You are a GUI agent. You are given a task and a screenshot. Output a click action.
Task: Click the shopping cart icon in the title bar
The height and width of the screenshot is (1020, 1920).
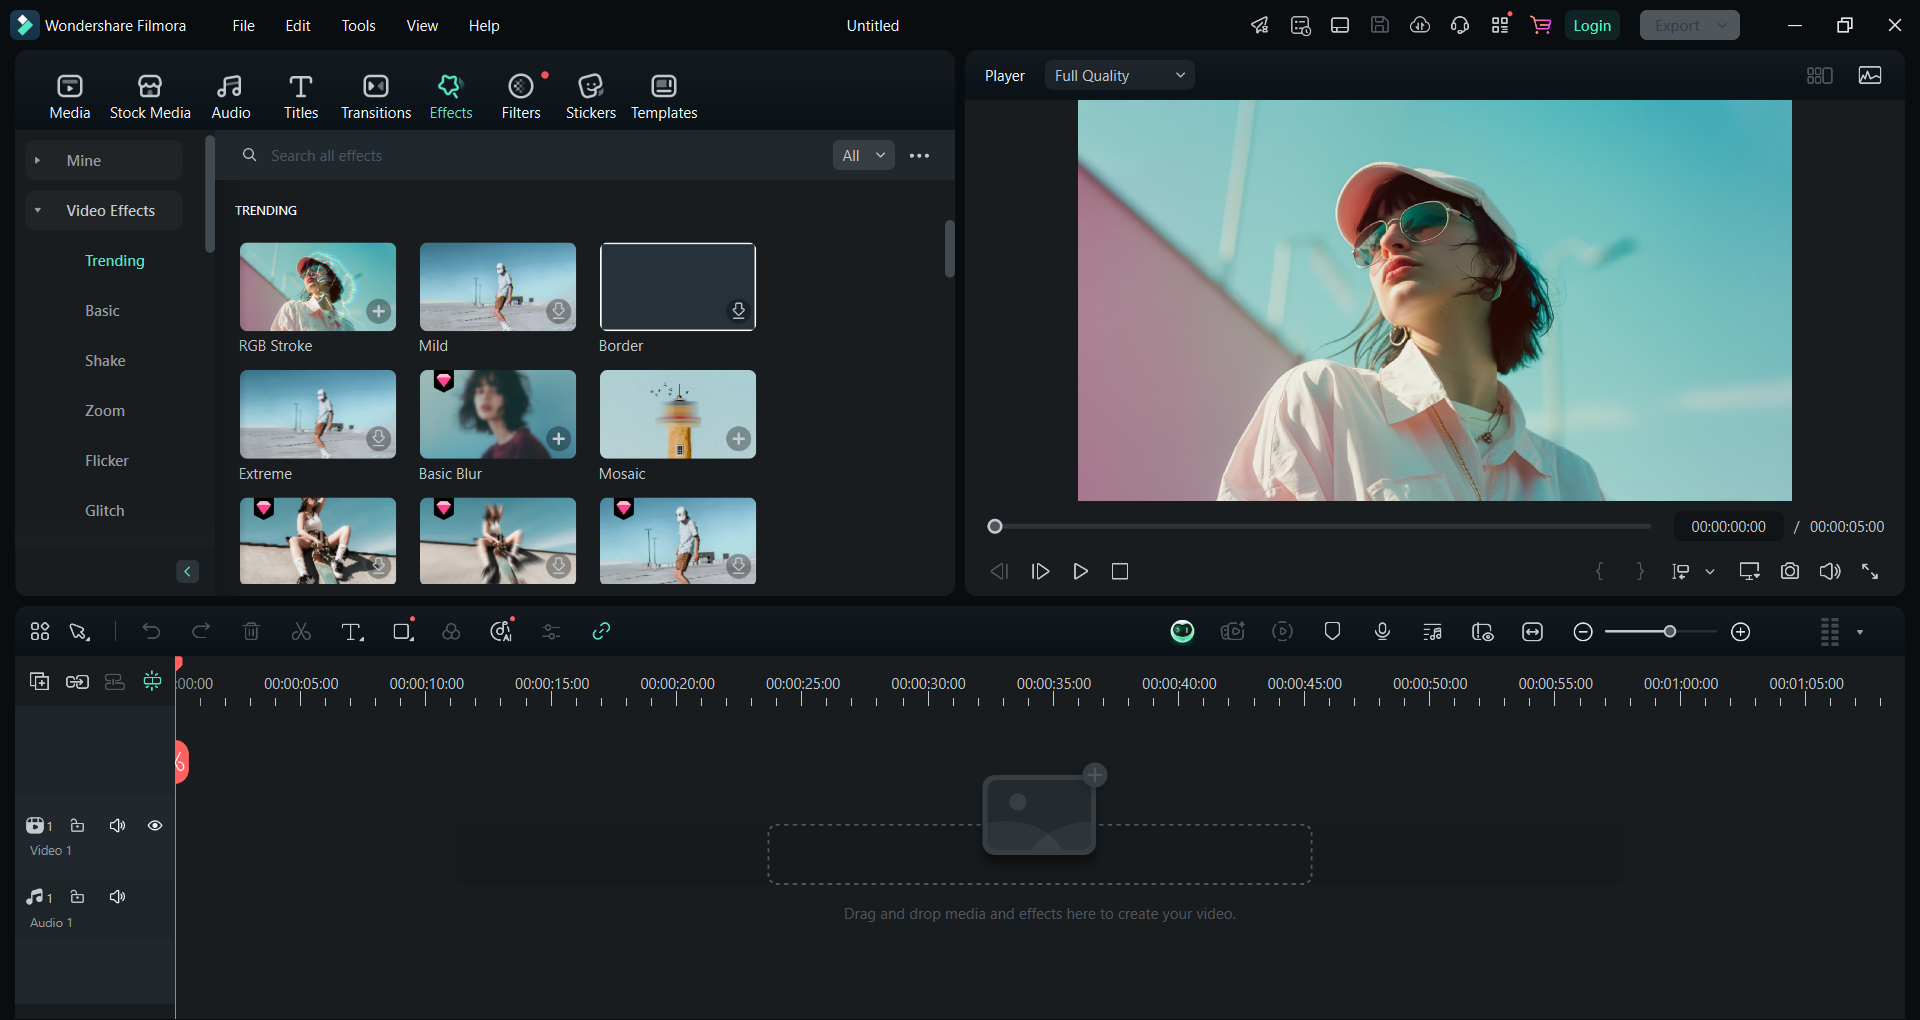1540,25
